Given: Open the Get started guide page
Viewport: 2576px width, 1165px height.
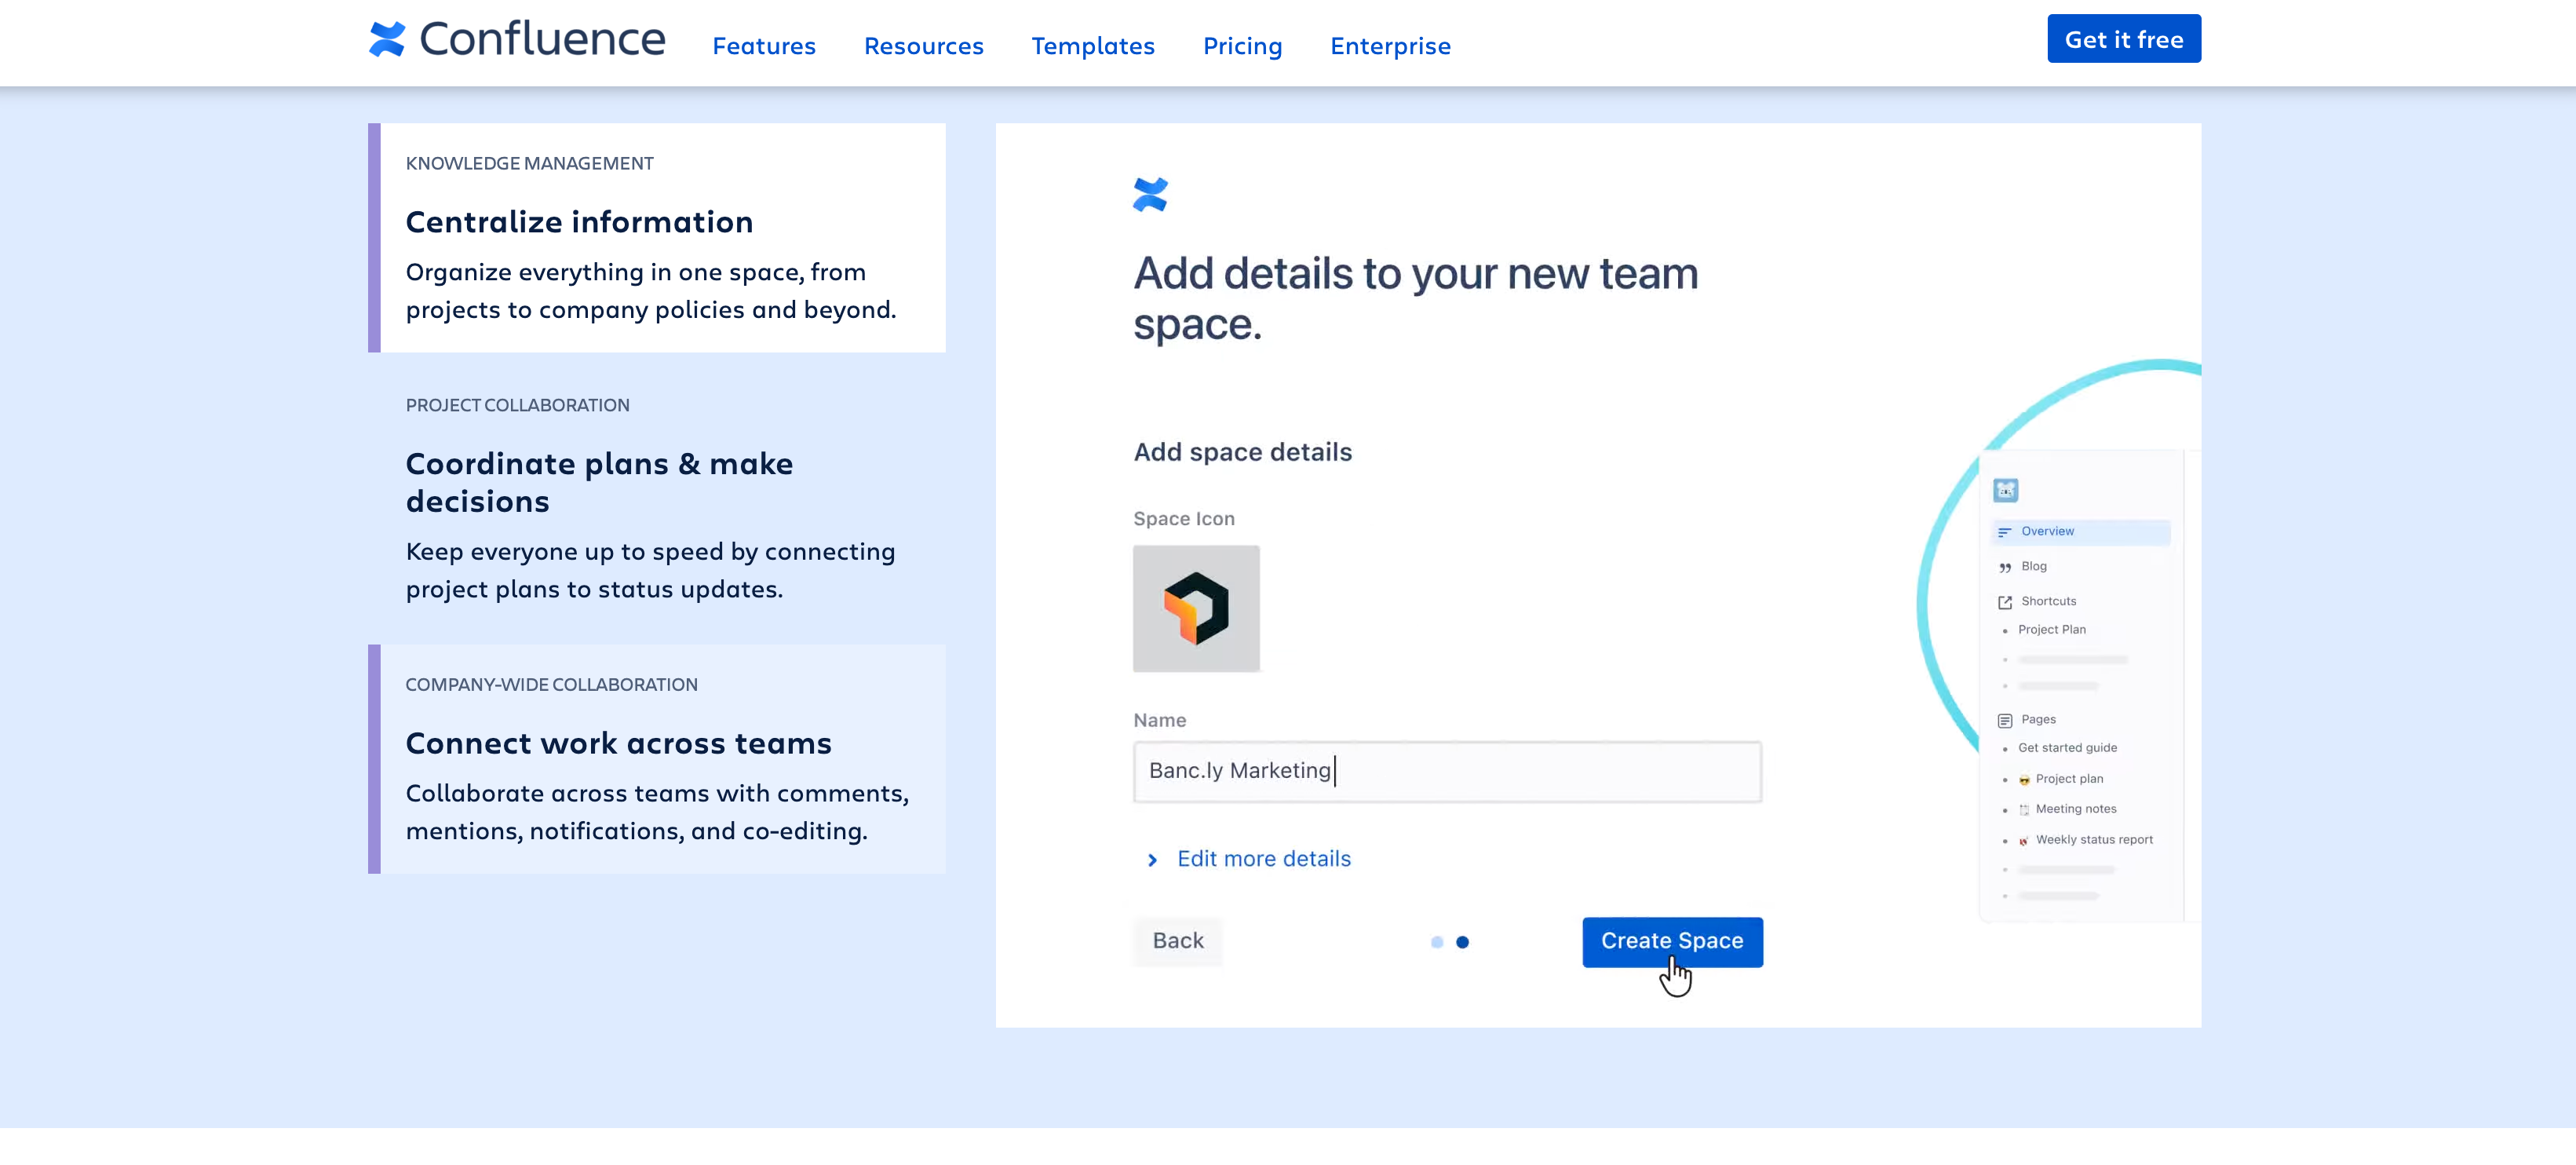Looking at the screenshot, I should coord(2067,747).
